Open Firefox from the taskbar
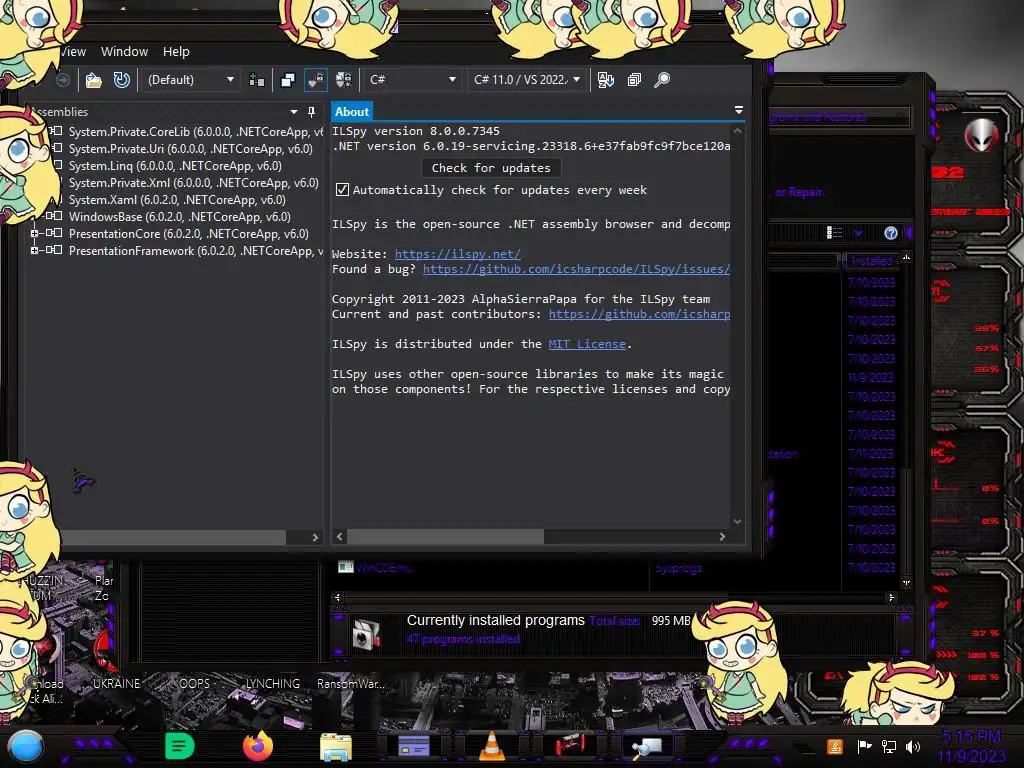 click(x=257, y=746)
